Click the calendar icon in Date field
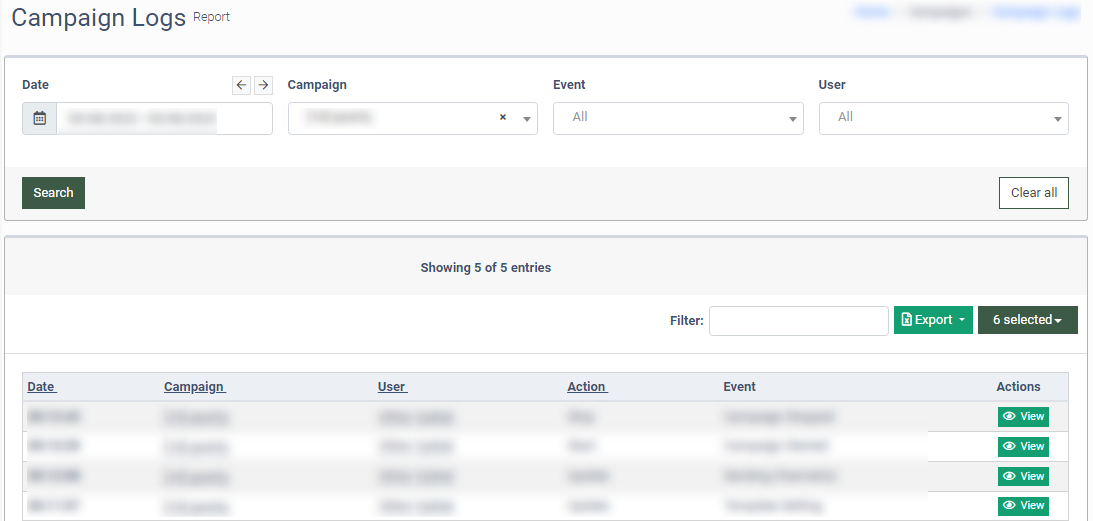1093x521 pixels. point(39,118)
